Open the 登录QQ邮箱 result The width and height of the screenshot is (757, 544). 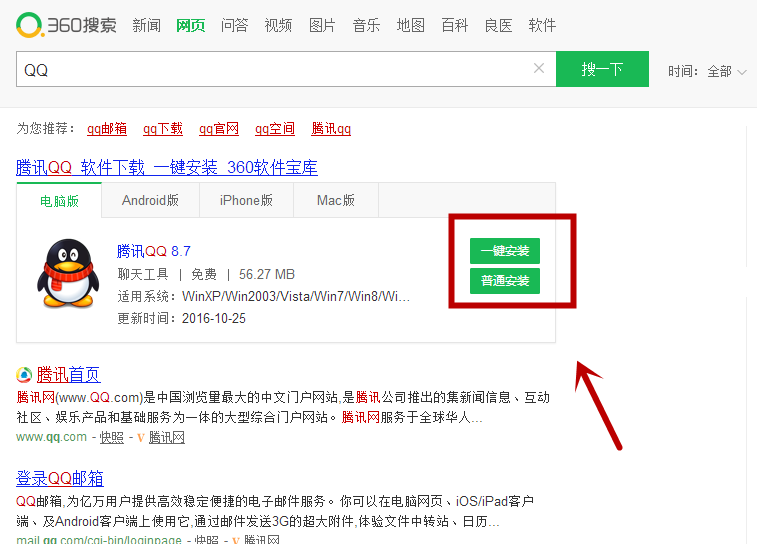[60, 478]
